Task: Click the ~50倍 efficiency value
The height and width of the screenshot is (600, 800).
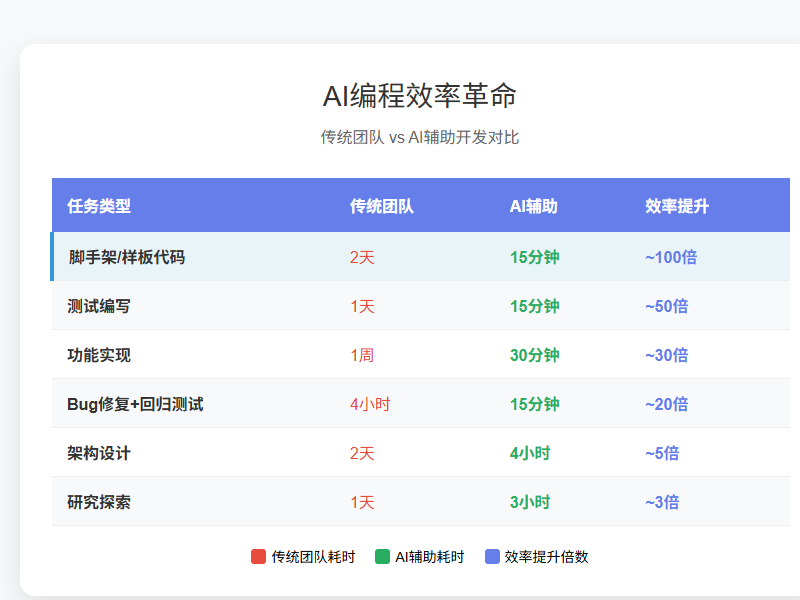Action: click(665, 306)
